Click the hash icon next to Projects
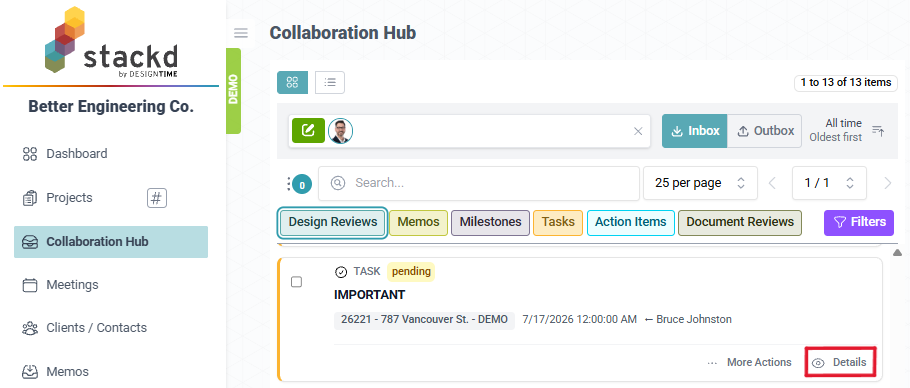The image size is (910, 388). pyautogui.click(x=156, y=198)
